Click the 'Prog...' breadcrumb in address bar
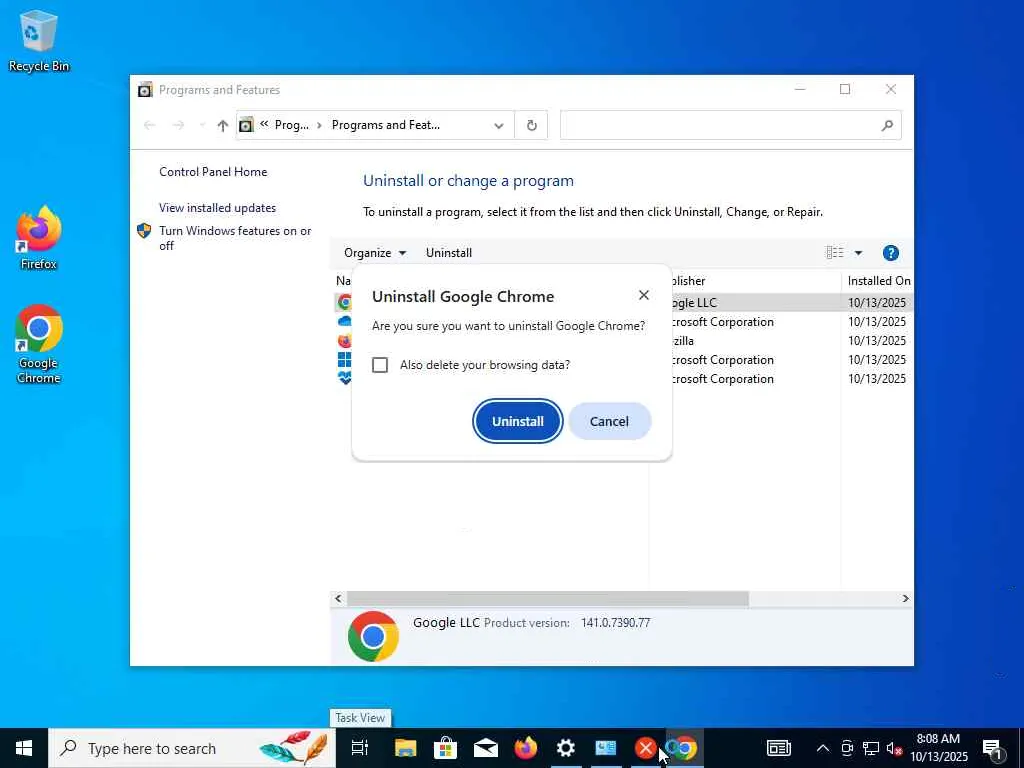Screen dimensions: 1024x768 click(292, 125)
